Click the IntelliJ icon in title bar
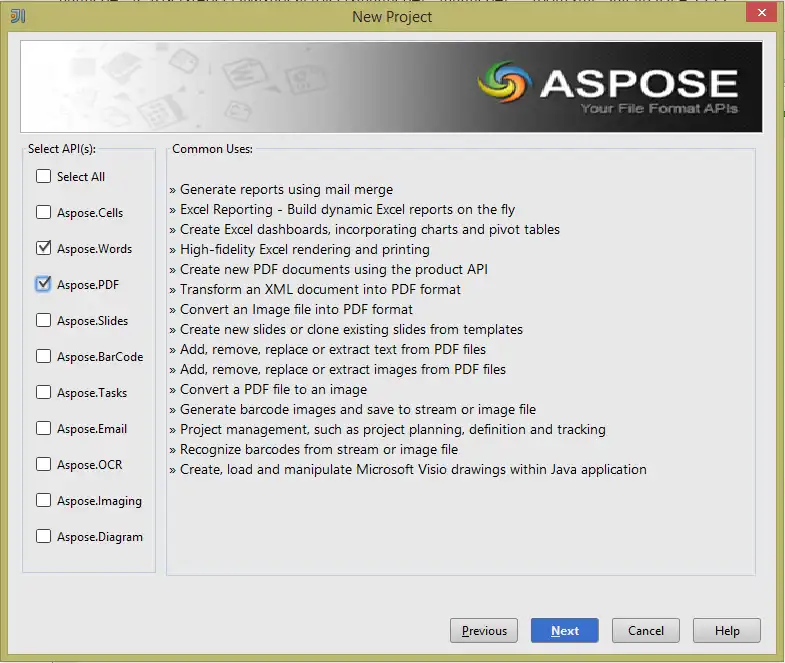The width and height of the screenshot is (785, 663). click(18, 16)
